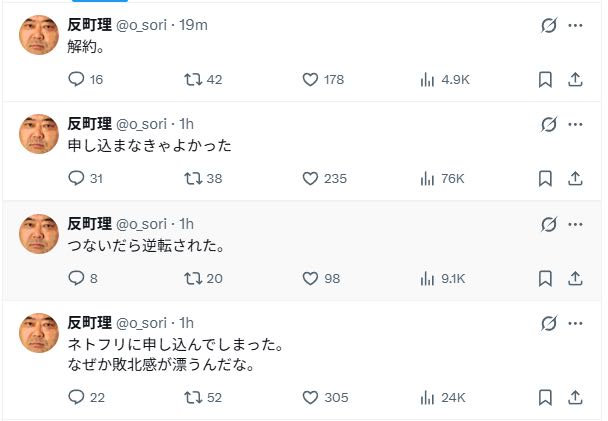Like the "申し込まなきゃよかった" tweet
Screen dimensions: 608x421
click(310, 179)
